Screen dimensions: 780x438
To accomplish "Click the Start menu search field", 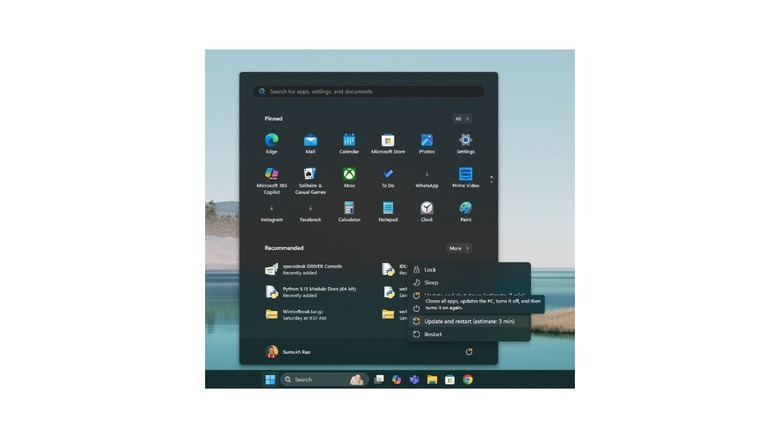I will point(369,92).
